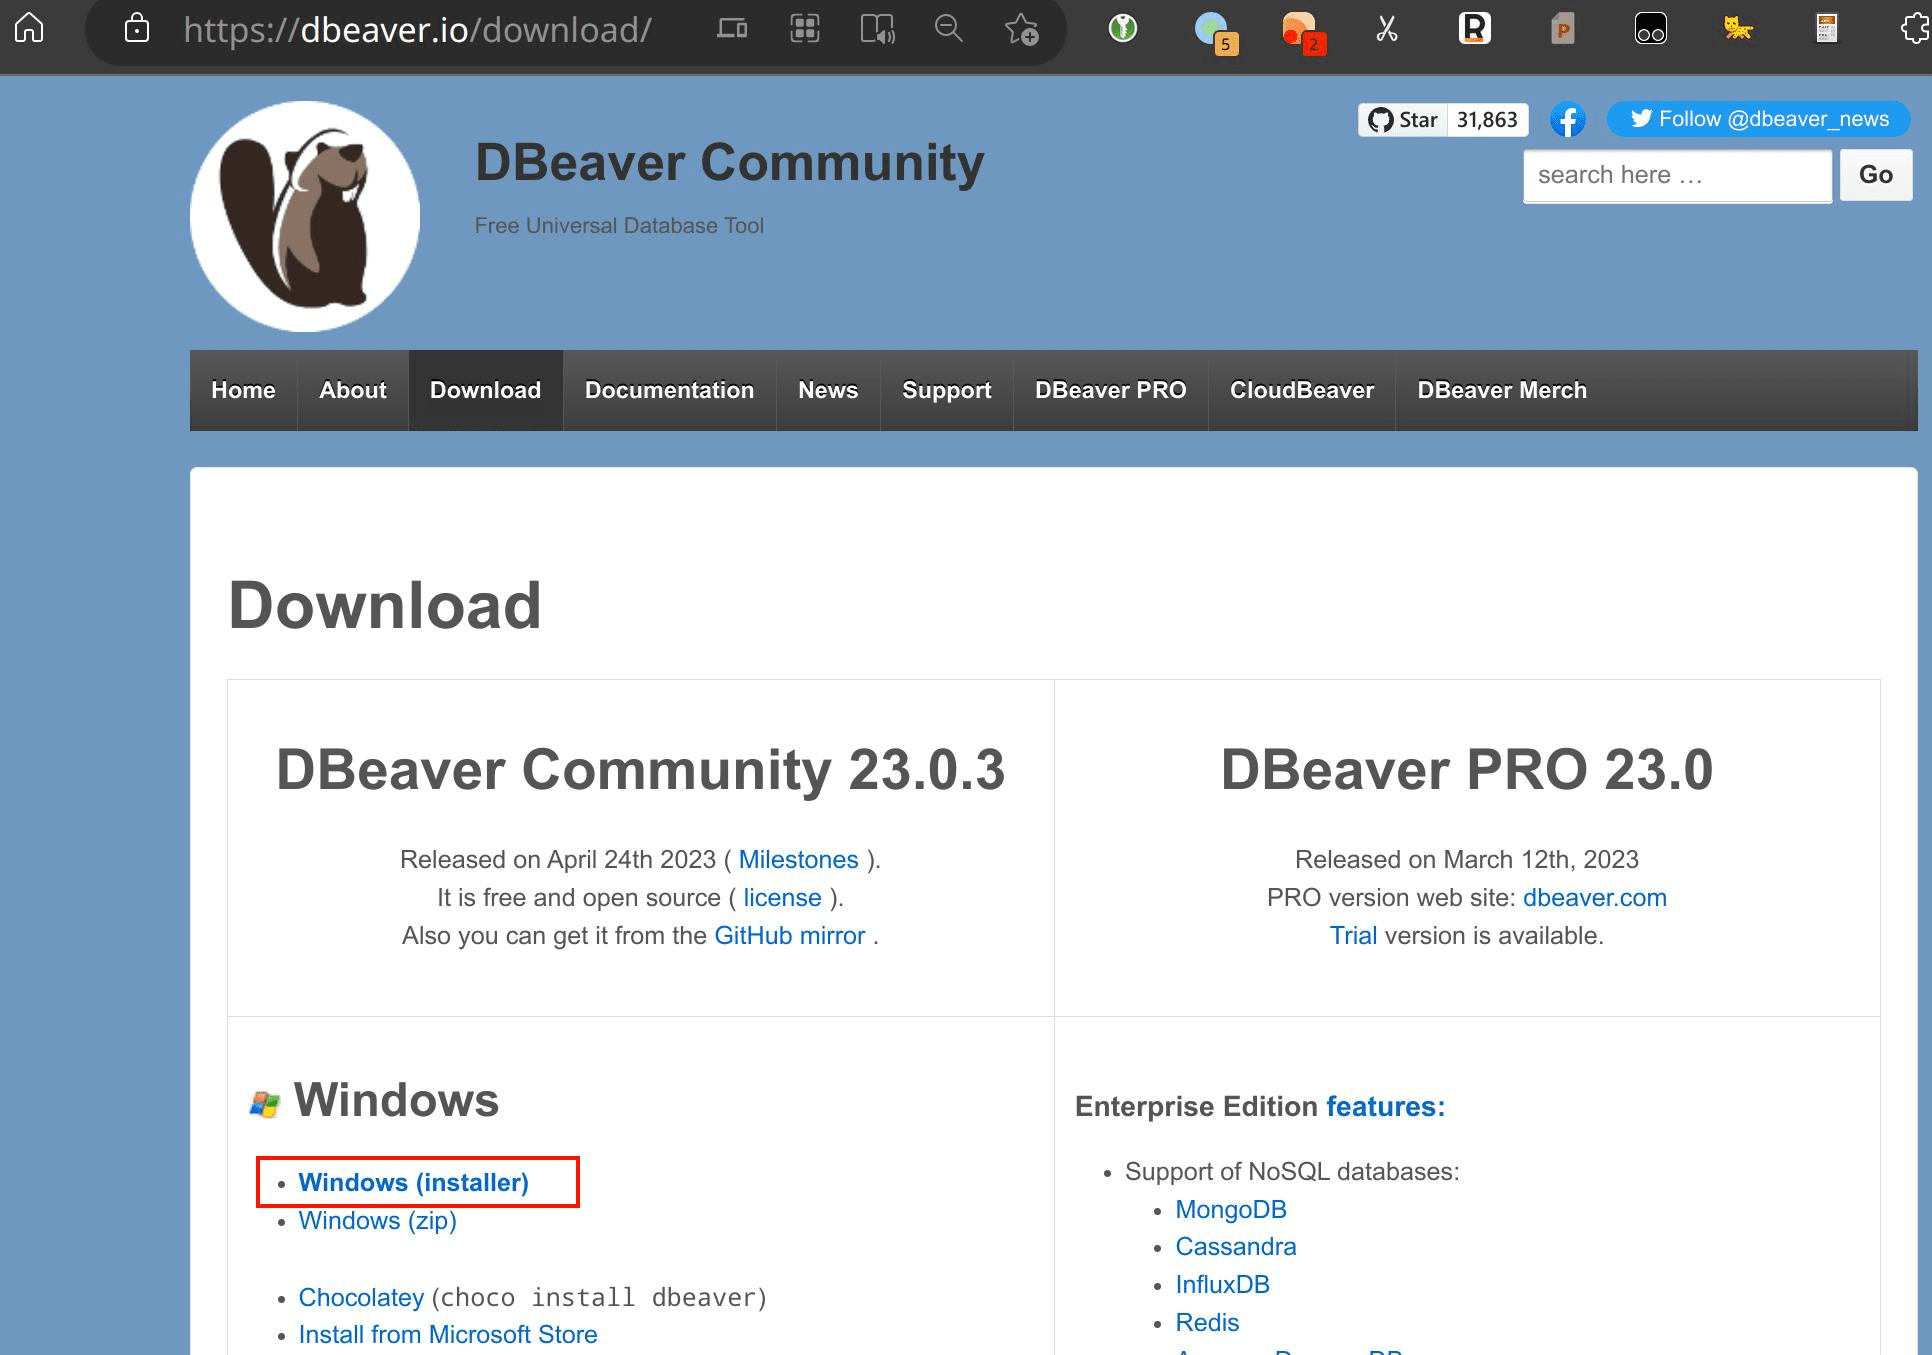The width and height of the screenshot is (1932, 1355).
Task: Click the Go search button
Action: [x=1876, y=175]
